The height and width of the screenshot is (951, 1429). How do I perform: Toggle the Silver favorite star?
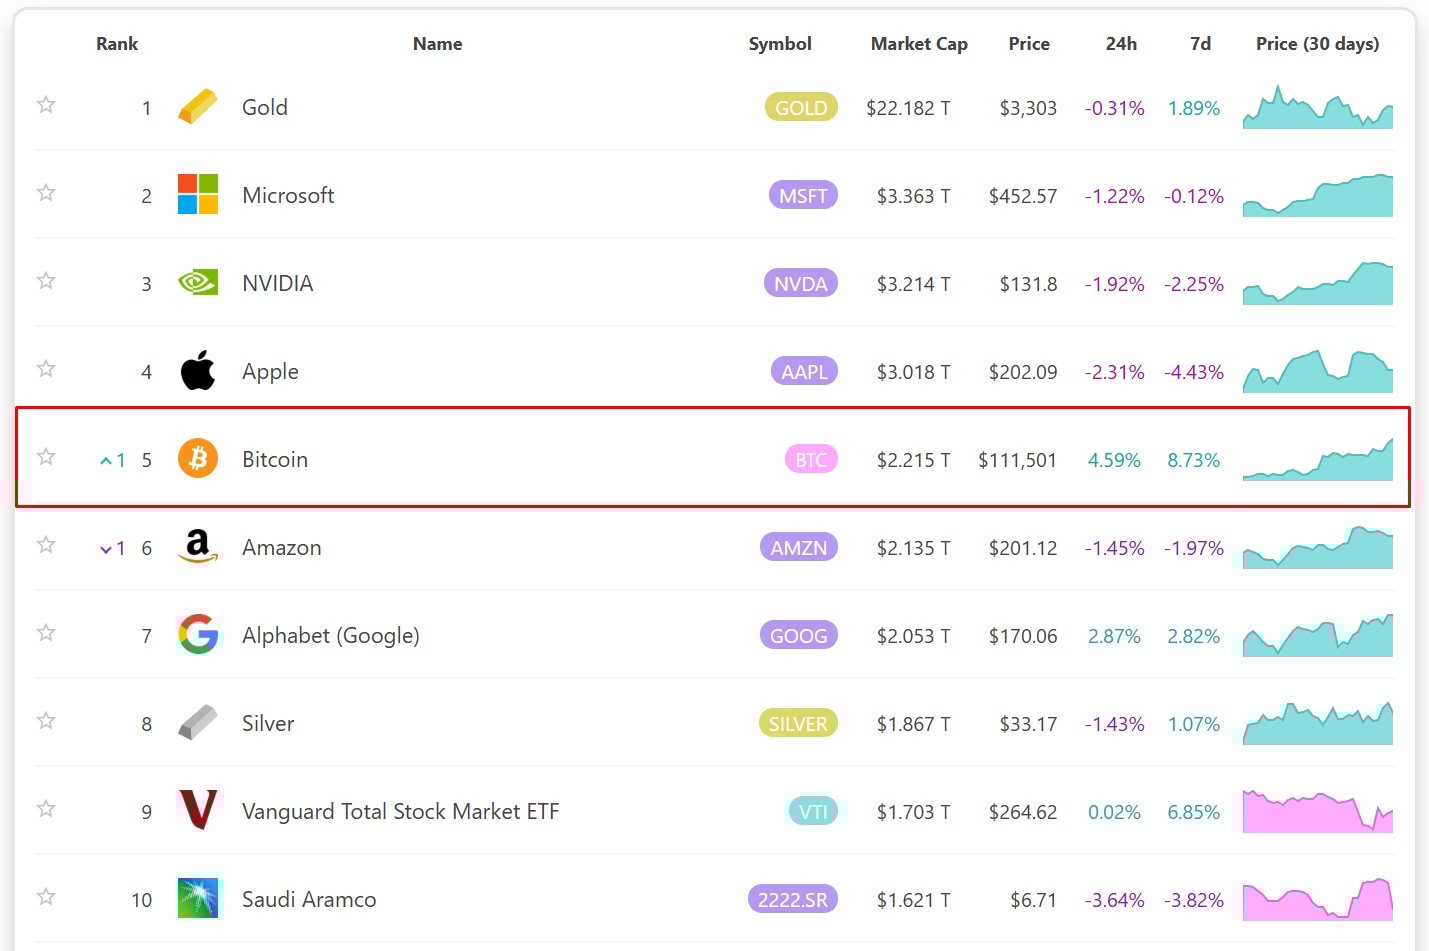pyautogui.click(x=46, y=720)
